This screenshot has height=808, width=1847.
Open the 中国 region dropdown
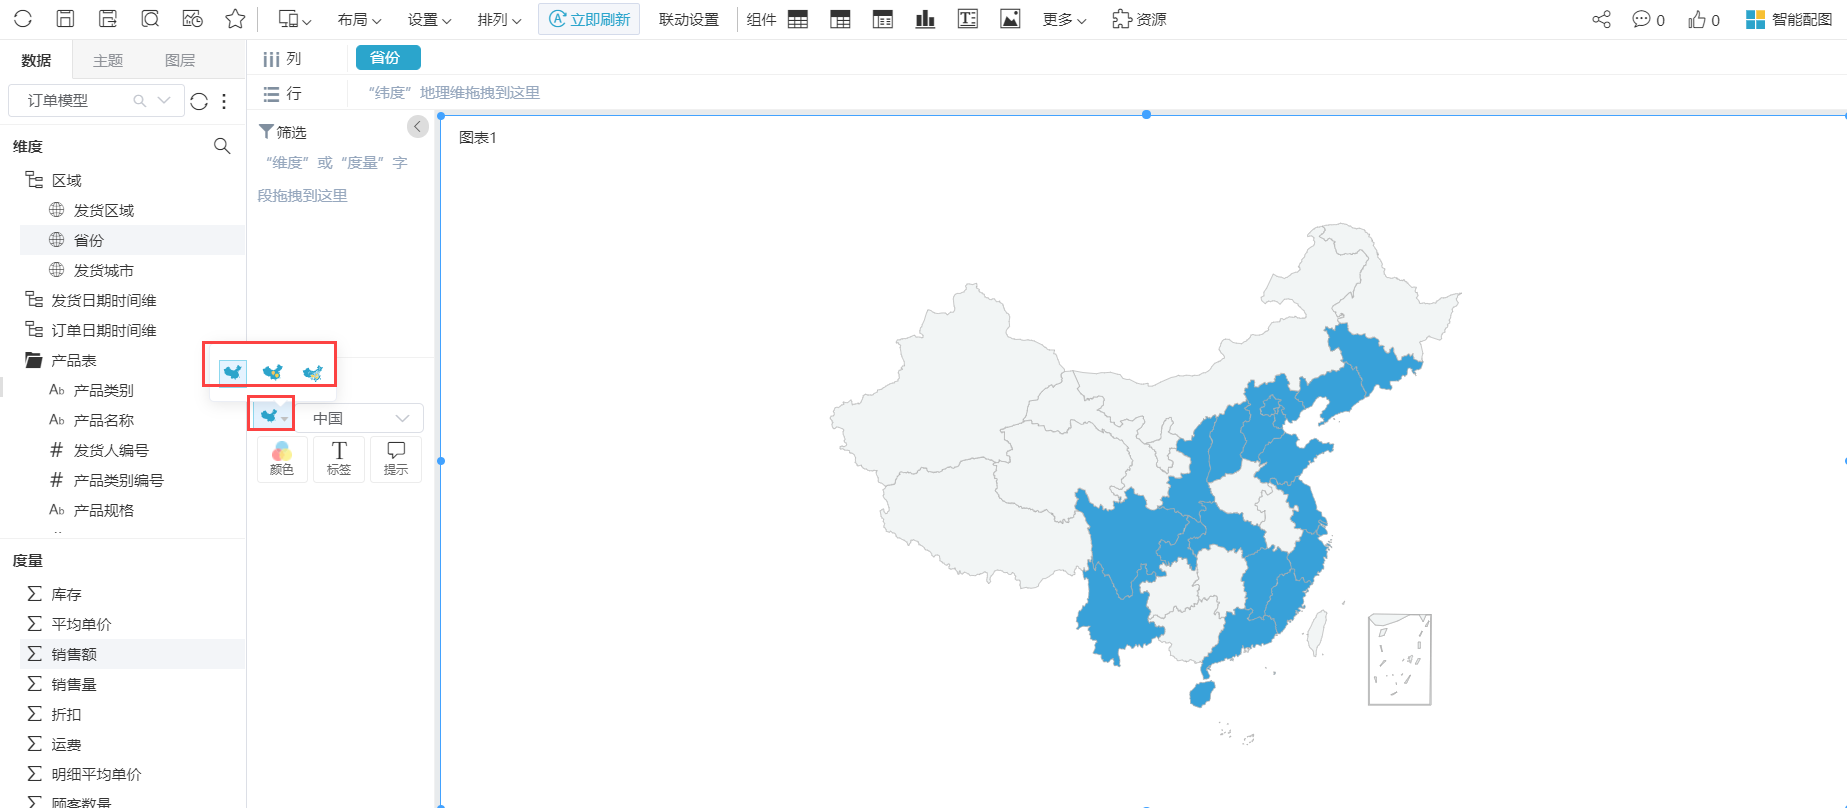click(x=362, y=418)
